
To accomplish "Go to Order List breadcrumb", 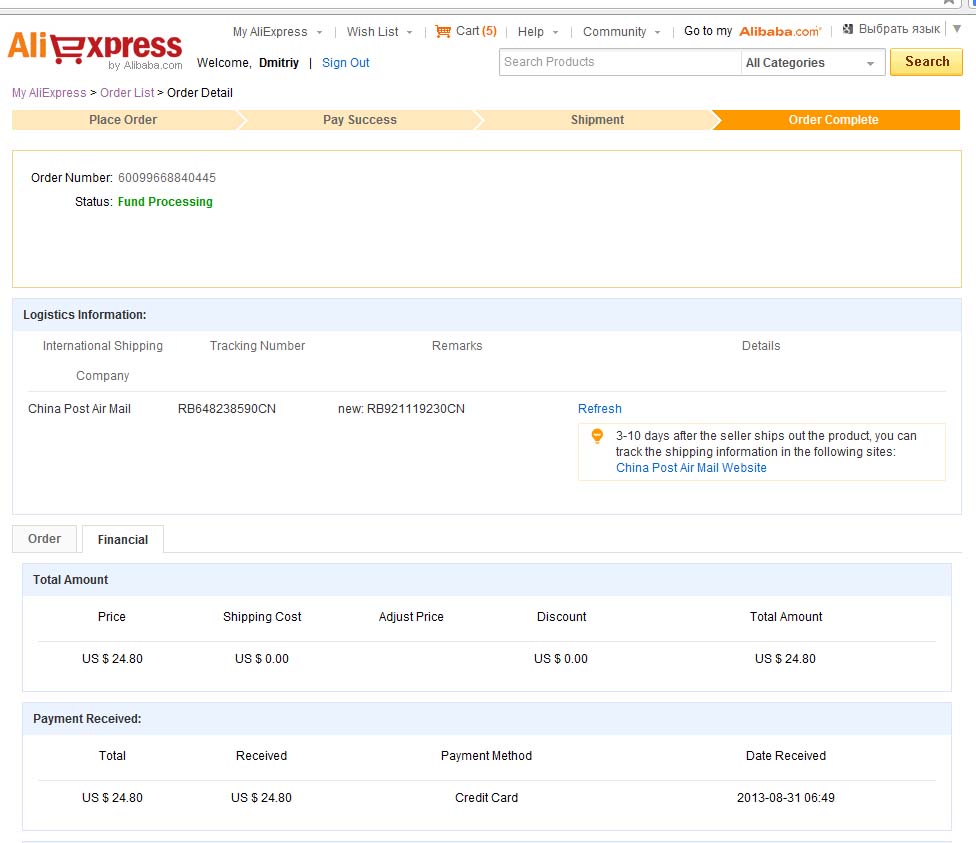I will coord(127,93).
